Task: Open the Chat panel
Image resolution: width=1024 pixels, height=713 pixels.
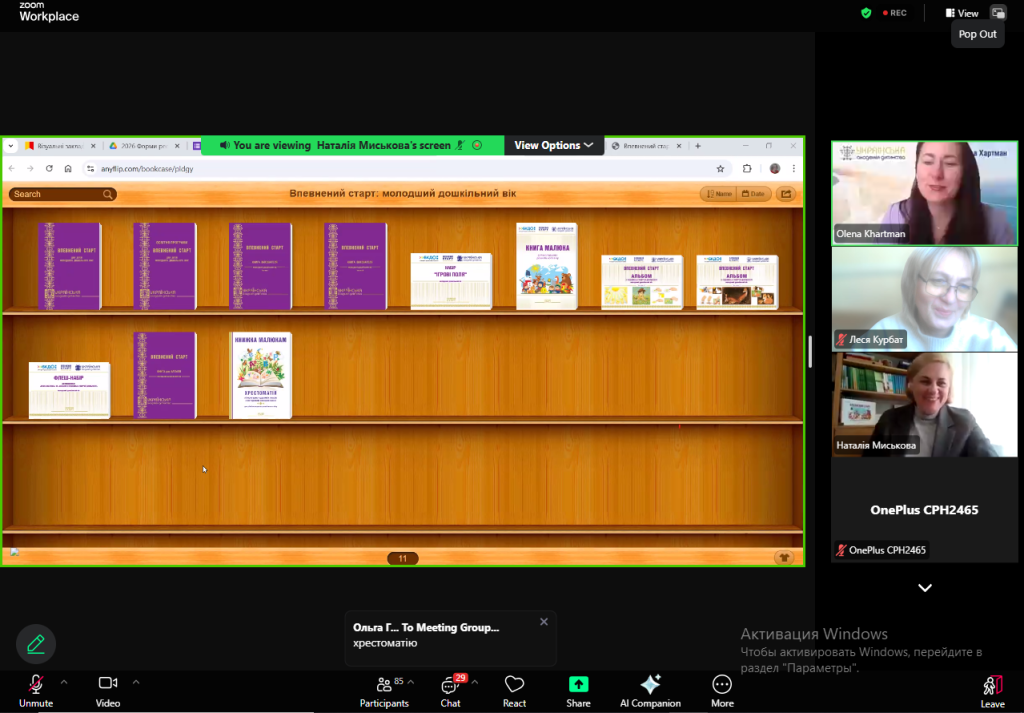Action: [x=451, y=687]
